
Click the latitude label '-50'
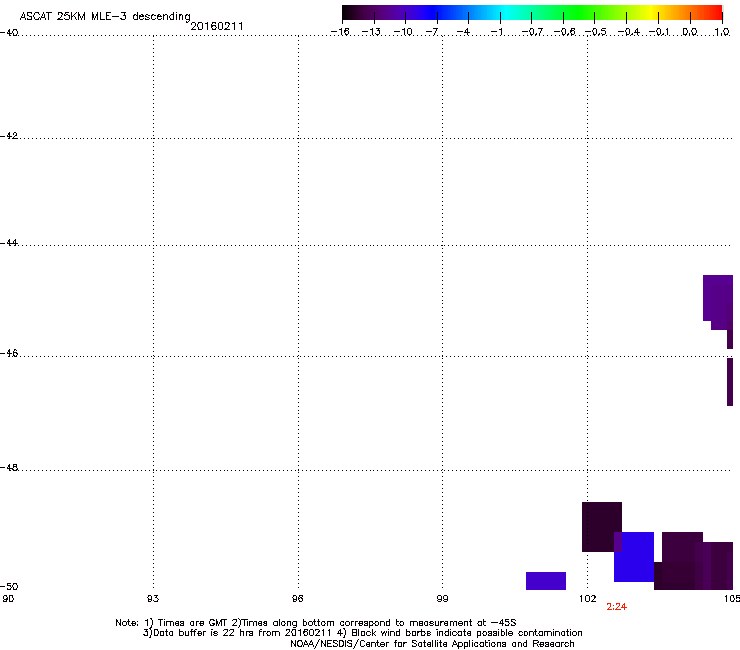click(x=9, y=587)
